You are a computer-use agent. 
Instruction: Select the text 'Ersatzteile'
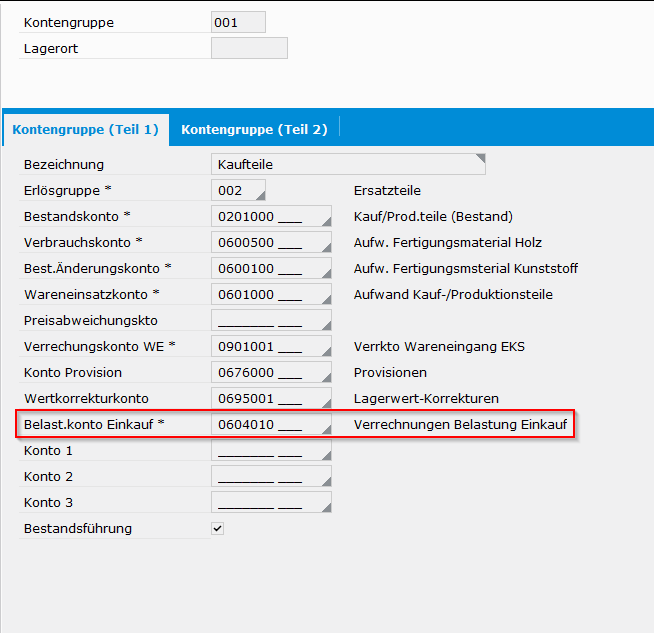pyautogui.click(x=387, y=191)
